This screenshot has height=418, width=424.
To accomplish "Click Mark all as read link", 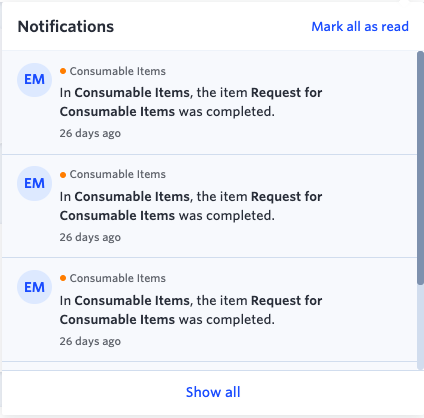I will click(x=360, y=27).
